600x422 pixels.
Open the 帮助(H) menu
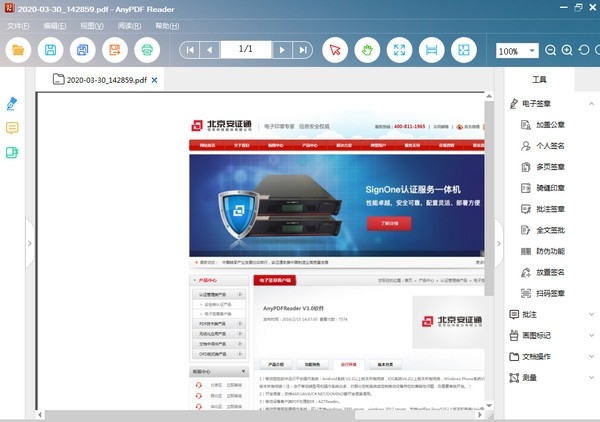(167, 26)
